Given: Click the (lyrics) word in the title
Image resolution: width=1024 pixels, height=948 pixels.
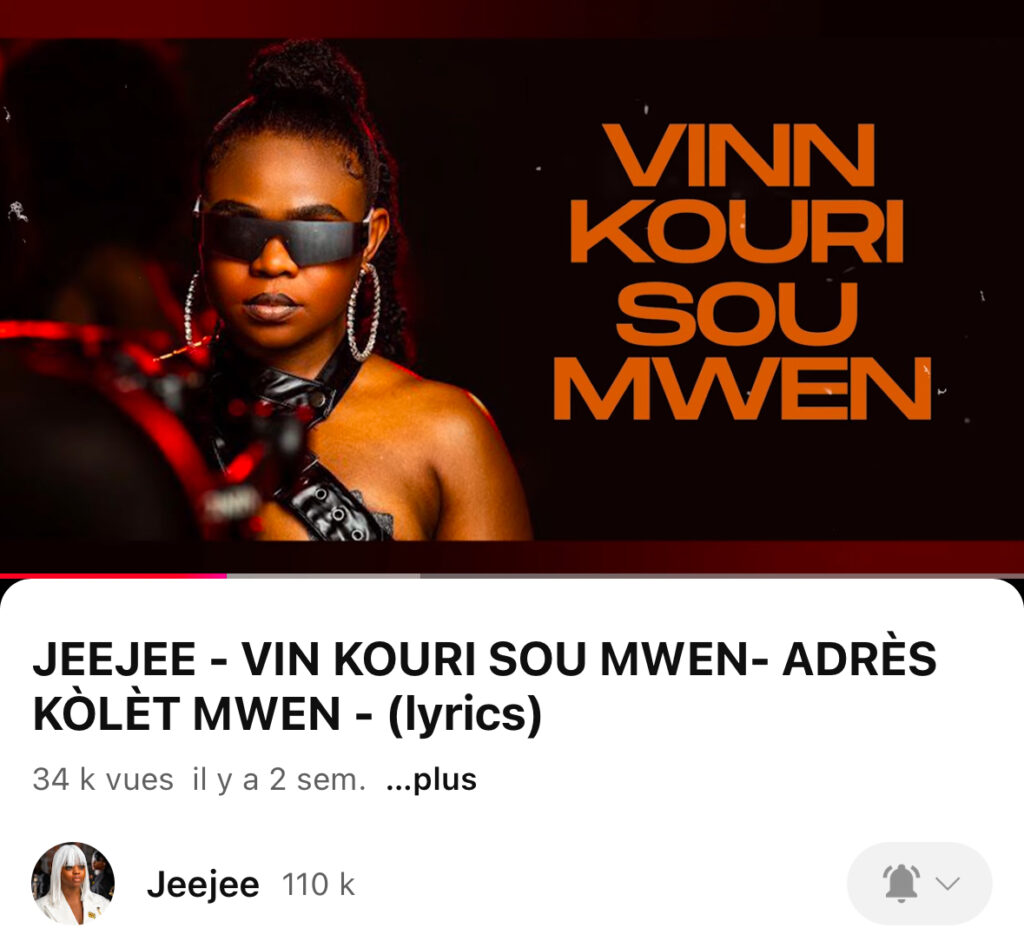Looking at the screenshot, I should click(465, 714).
